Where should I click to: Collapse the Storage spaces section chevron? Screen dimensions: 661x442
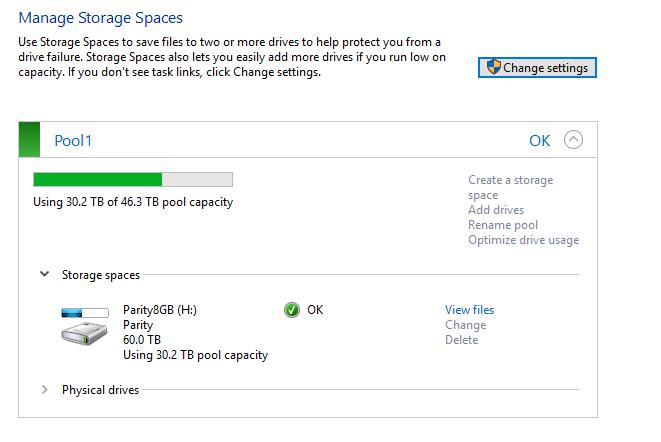44,274
